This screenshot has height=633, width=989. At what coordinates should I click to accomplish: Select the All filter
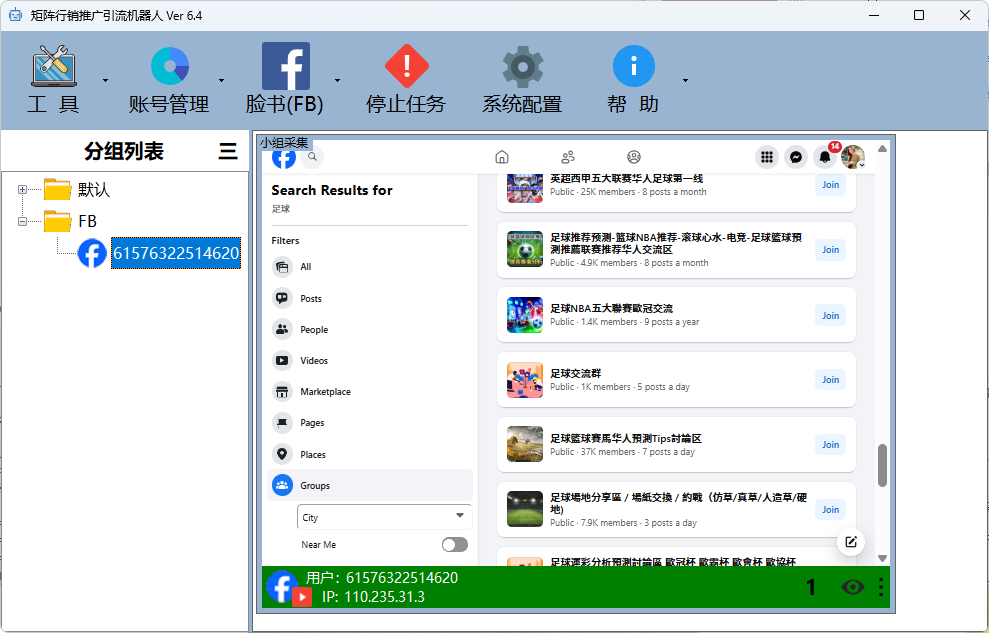pyautogui.click(x=370, y=267)
